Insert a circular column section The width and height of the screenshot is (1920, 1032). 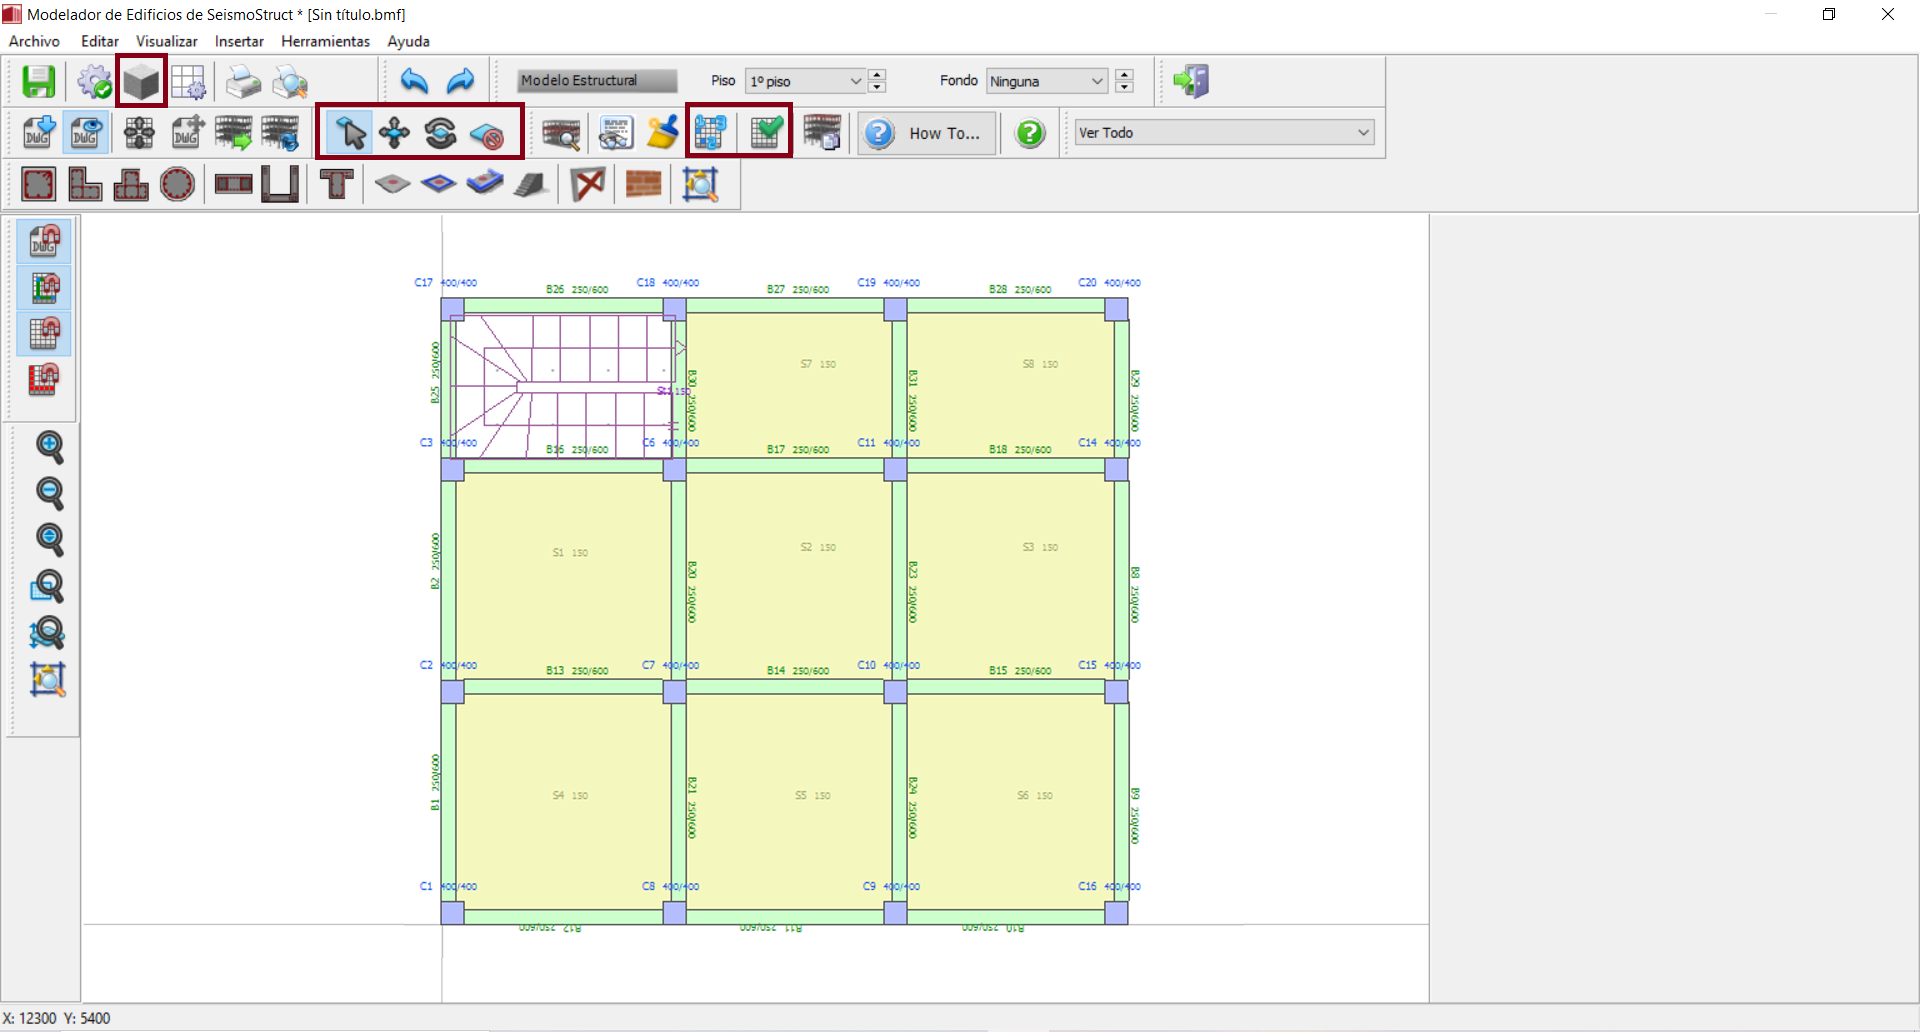[x=177, y=185]
